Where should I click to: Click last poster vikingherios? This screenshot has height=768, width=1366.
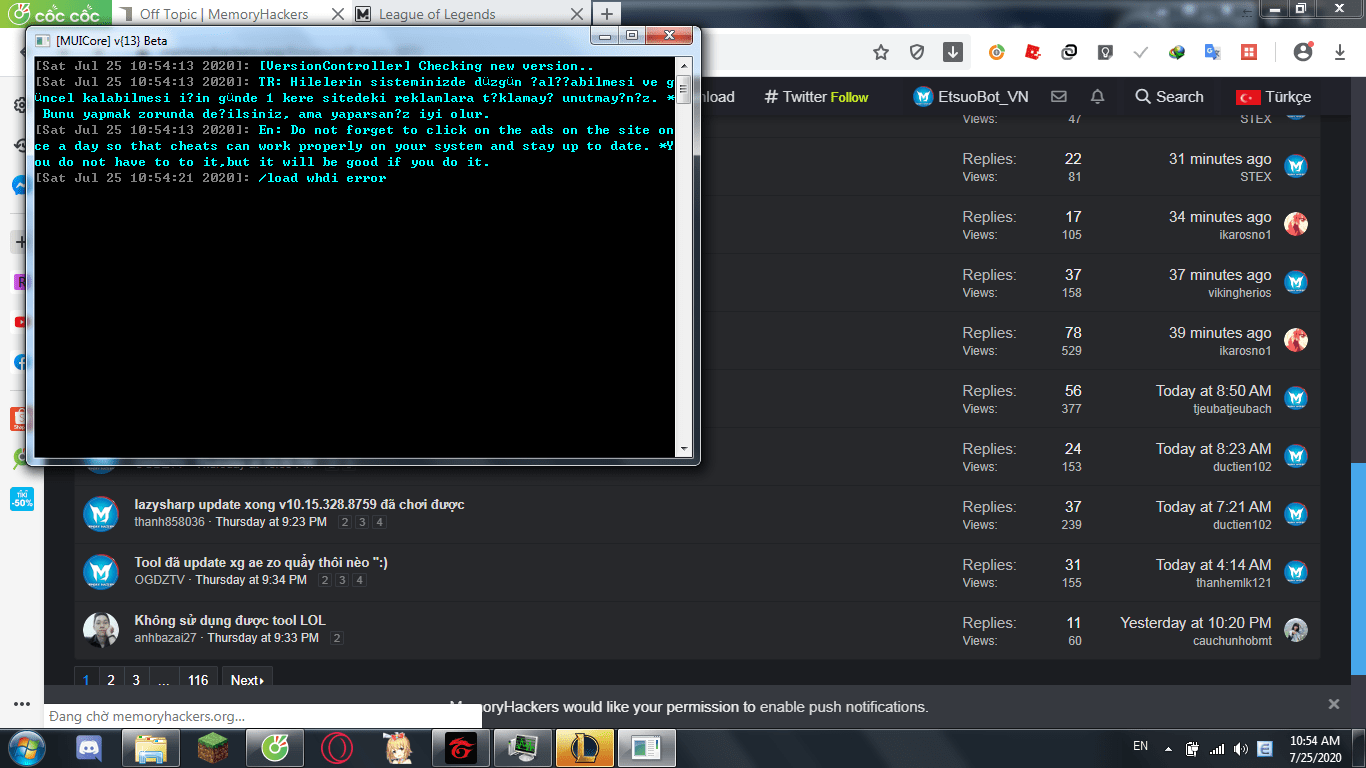(x=1239, y=293)
